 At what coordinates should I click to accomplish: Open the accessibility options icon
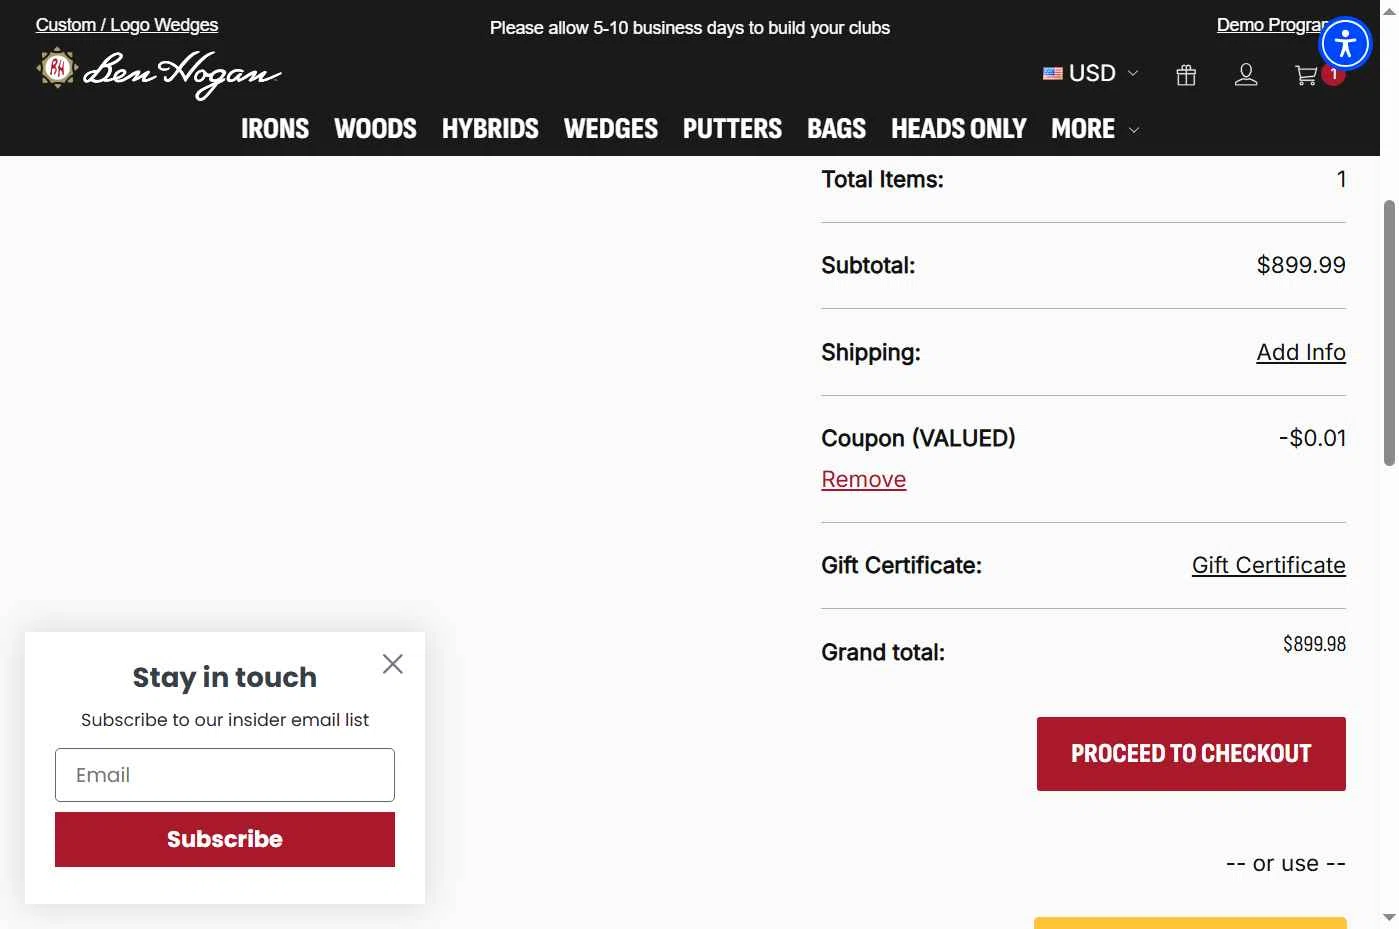(x=1345, y=43)
